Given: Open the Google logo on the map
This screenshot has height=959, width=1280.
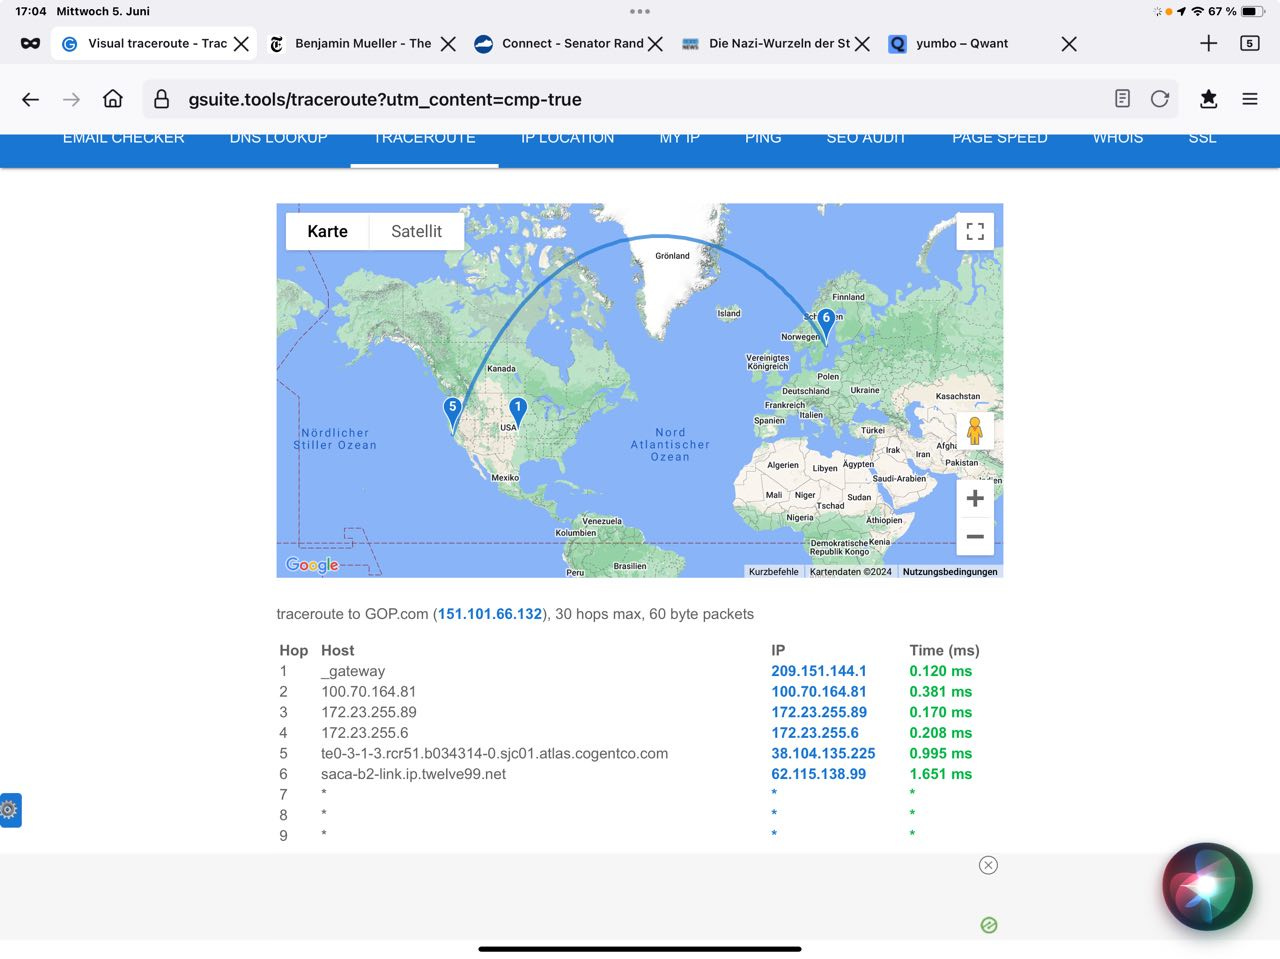Looking at the screenshot, I should [x=312, y=565].
